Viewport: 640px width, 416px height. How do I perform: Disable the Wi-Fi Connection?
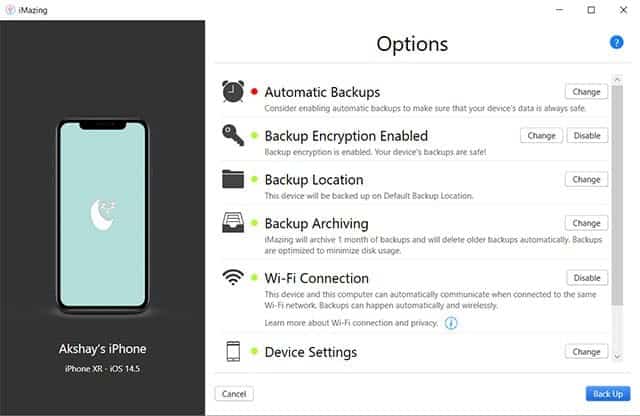click(587, 278)
